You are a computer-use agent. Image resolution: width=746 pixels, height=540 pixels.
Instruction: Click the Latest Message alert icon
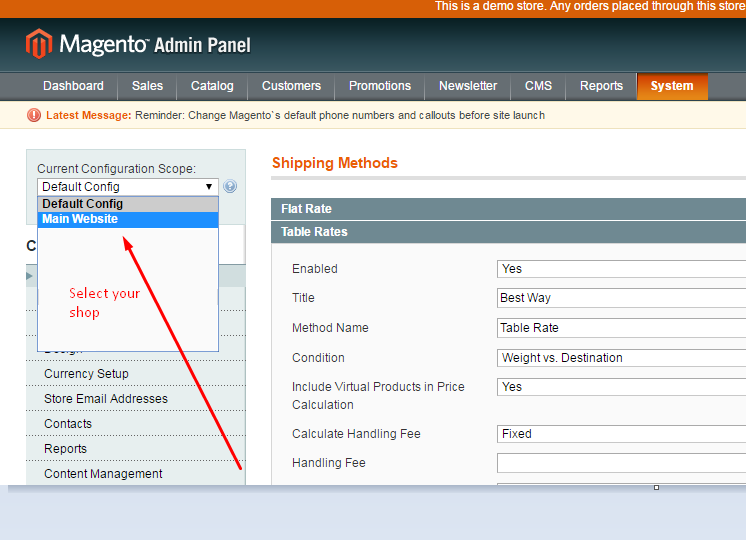coord(34,115)
